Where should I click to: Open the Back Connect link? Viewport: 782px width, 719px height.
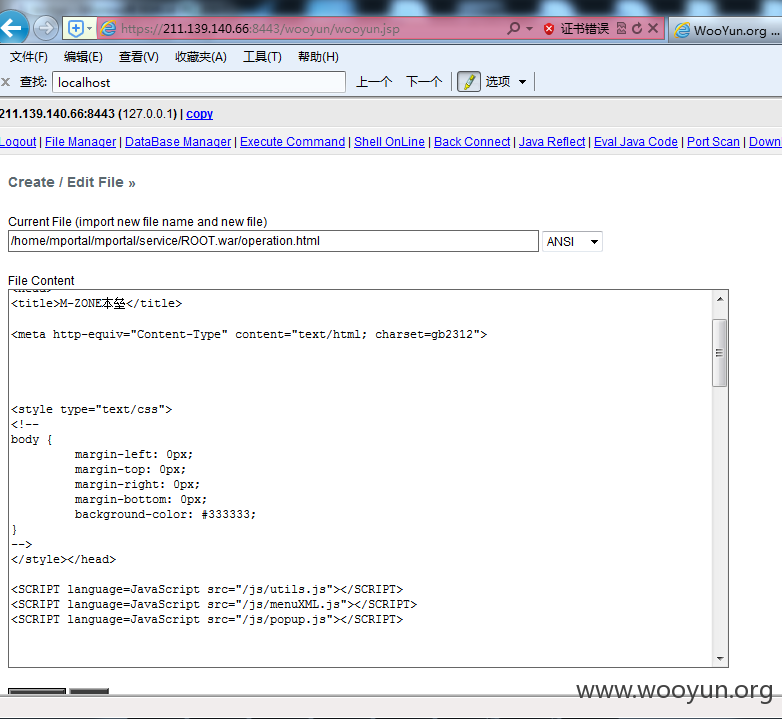coord(472,142)
